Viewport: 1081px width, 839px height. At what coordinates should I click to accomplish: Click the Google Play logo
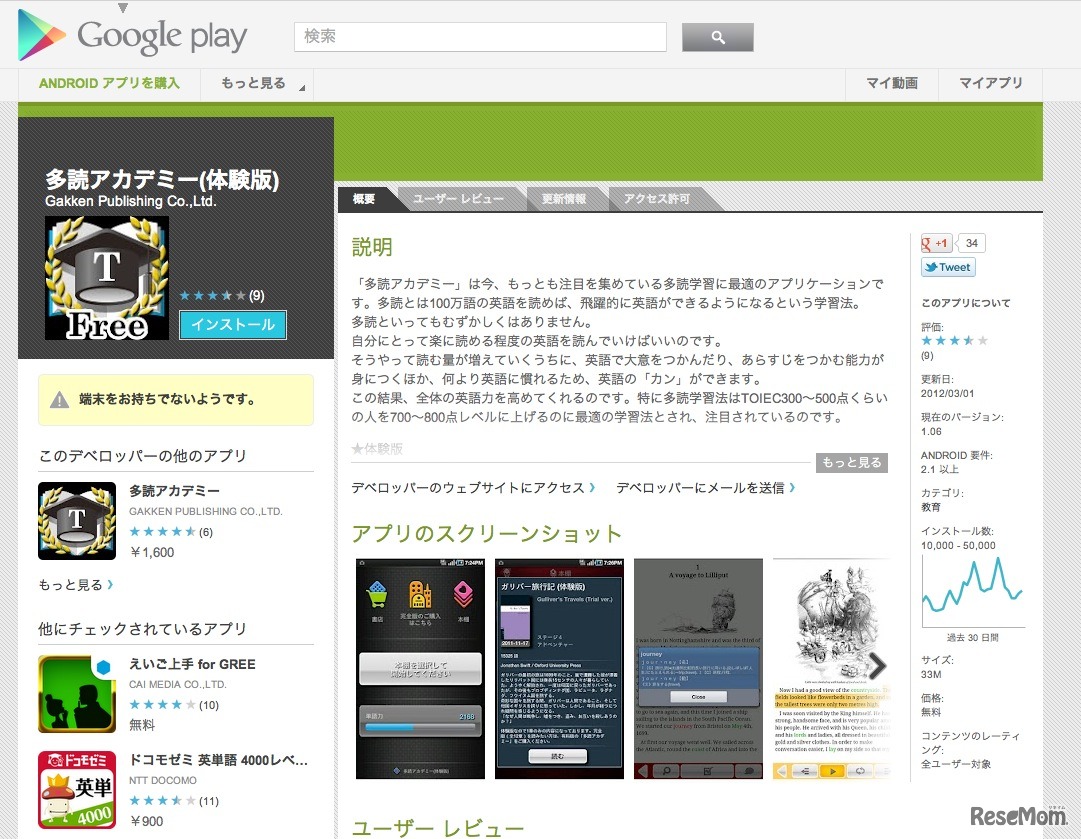[x=133, y=38]
